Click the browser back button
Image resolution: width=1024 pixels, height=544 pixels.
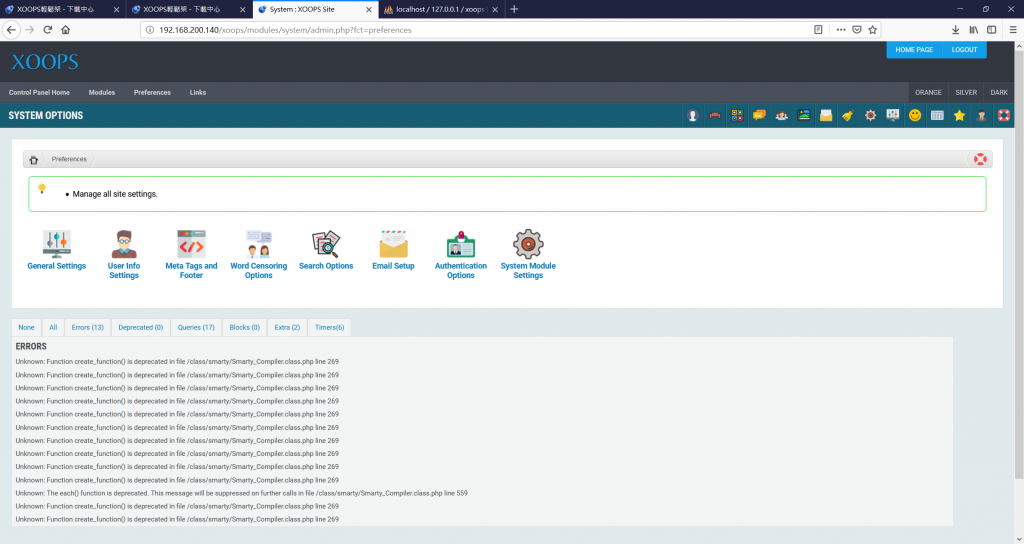coord(11,30)
